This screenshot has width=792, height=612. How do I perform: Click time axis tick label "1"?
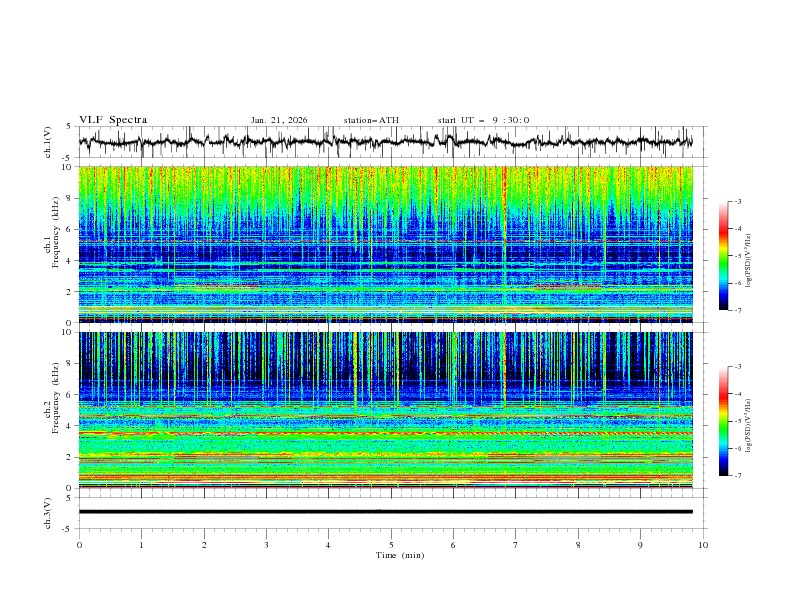tap(141, 545)
